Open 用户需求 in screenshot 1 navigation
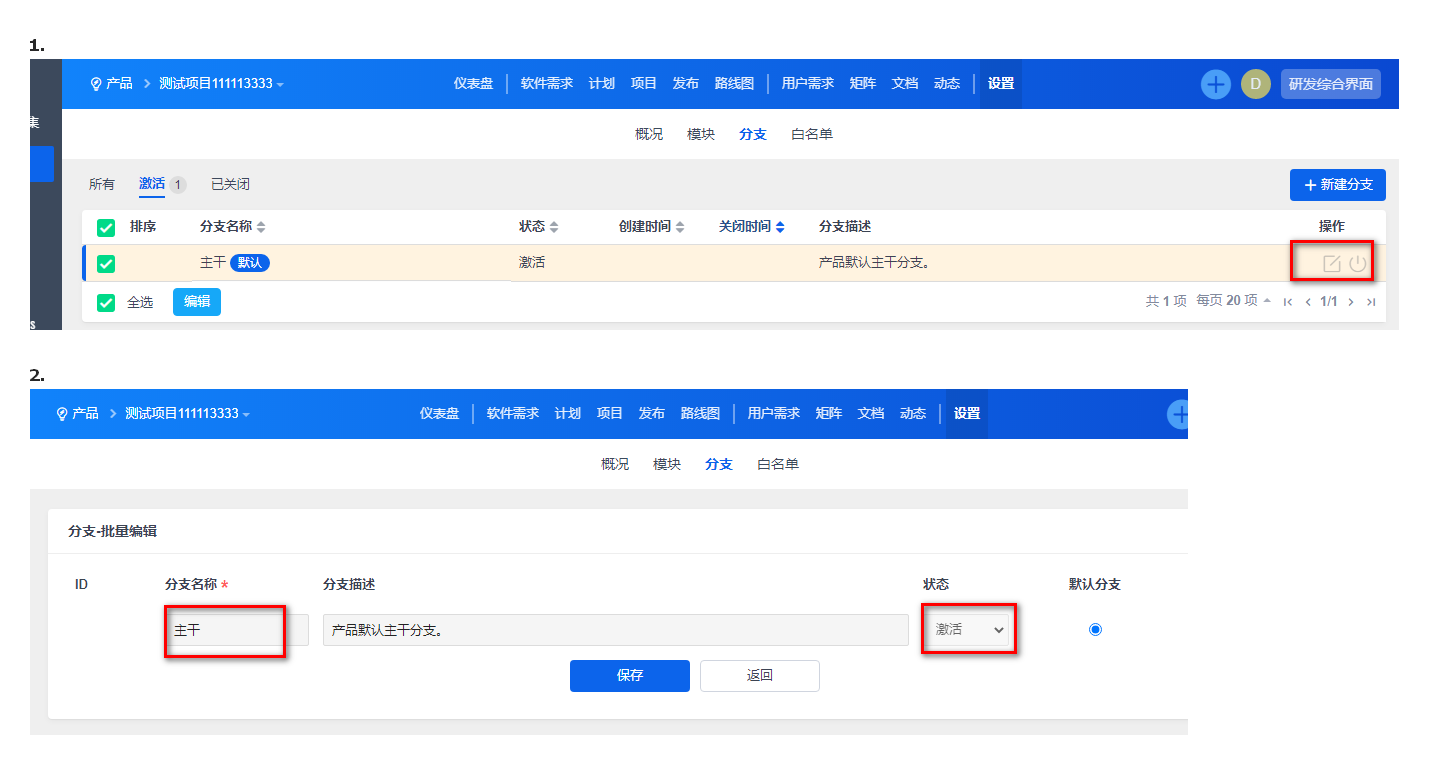Viewport: 1429px width, 765px height. point(808,84)
